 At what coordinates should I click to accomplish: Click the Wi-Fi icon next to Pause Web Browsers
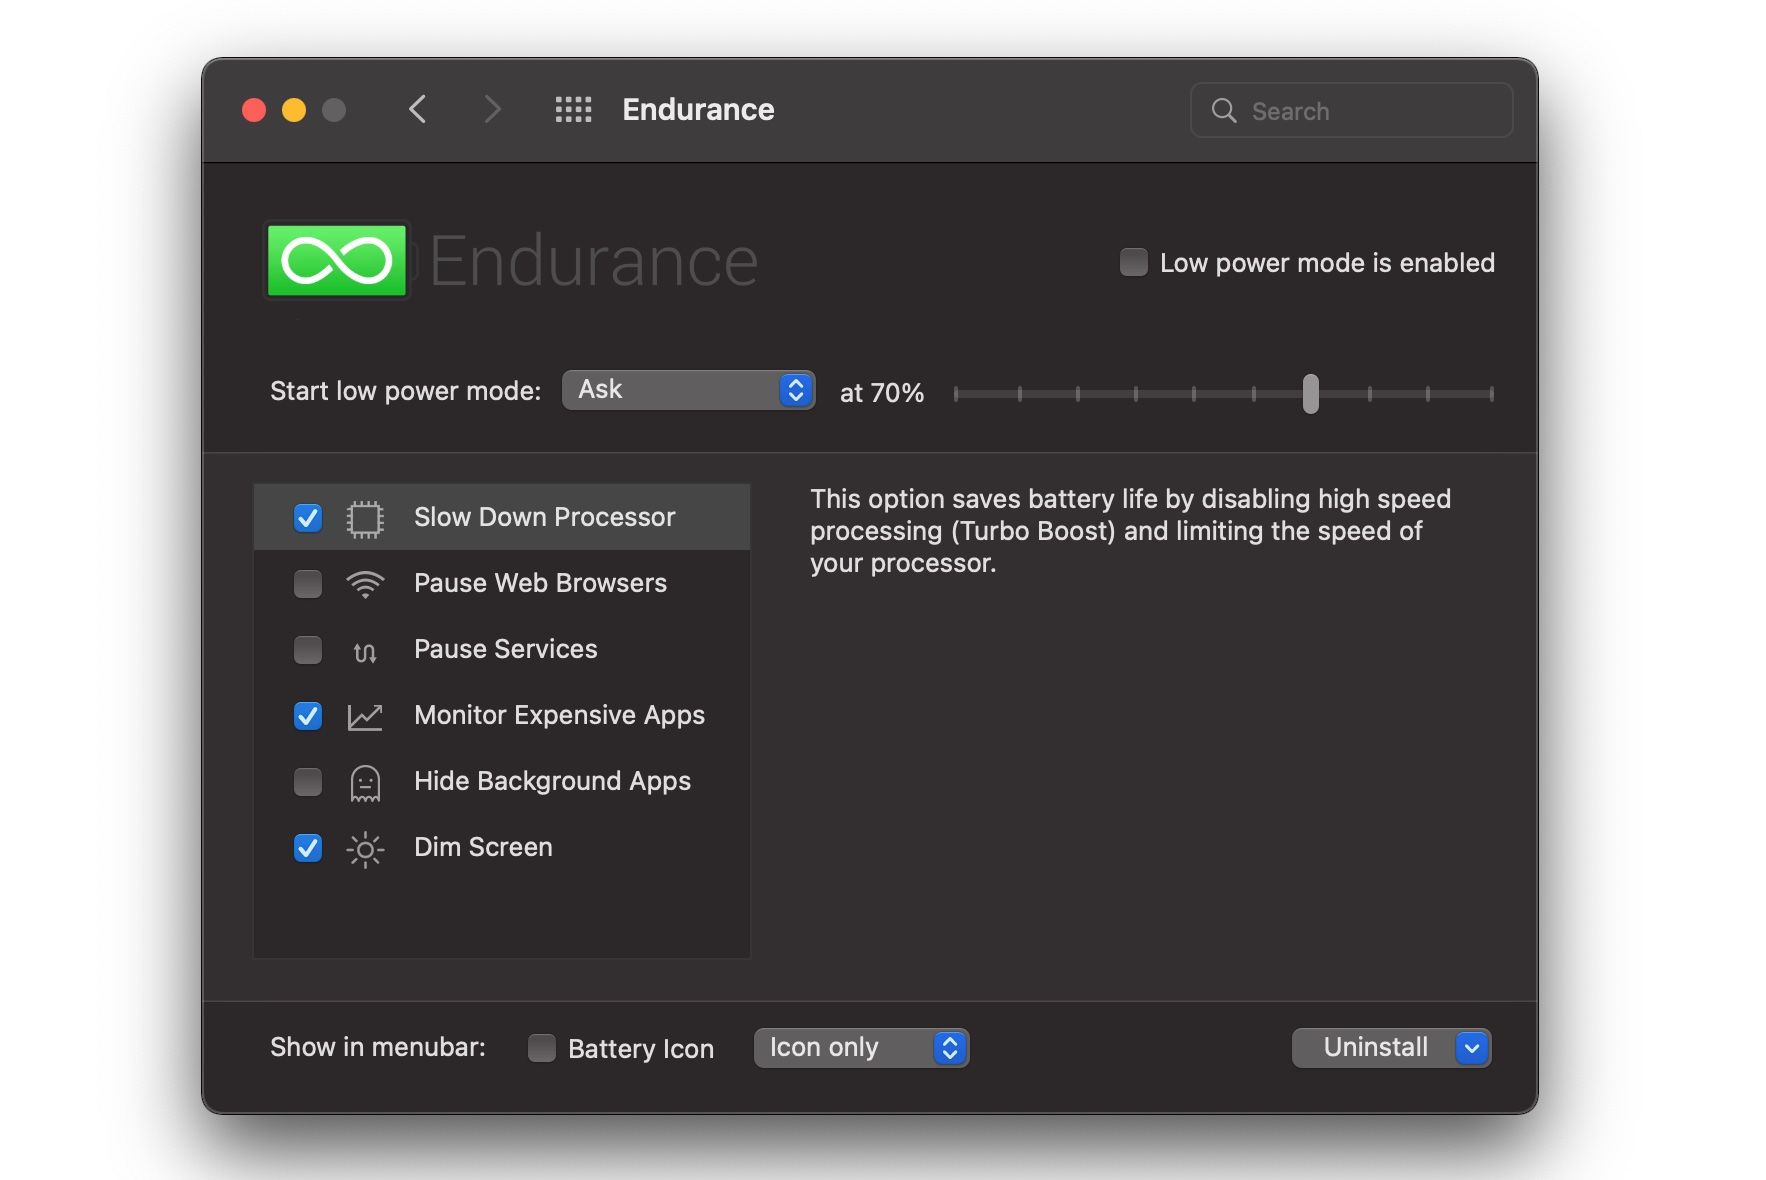pos(366,584)
